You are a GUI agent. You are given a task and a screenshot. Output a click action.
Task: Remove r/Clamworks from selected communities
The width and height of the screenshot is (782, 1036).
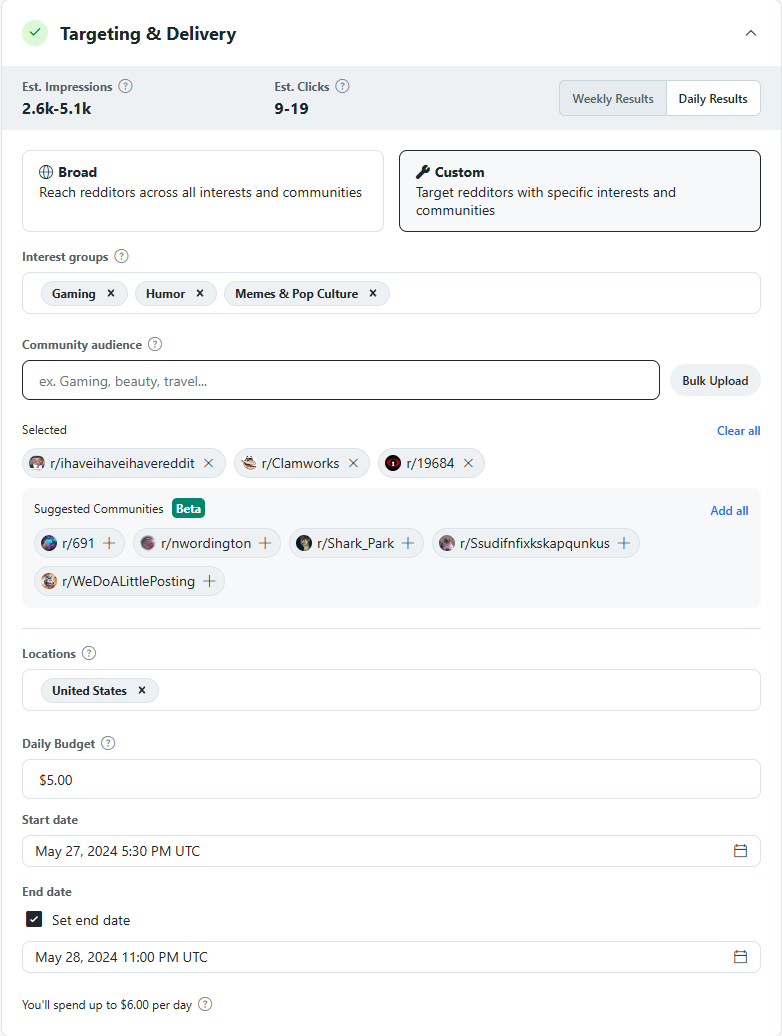[353, 463]
